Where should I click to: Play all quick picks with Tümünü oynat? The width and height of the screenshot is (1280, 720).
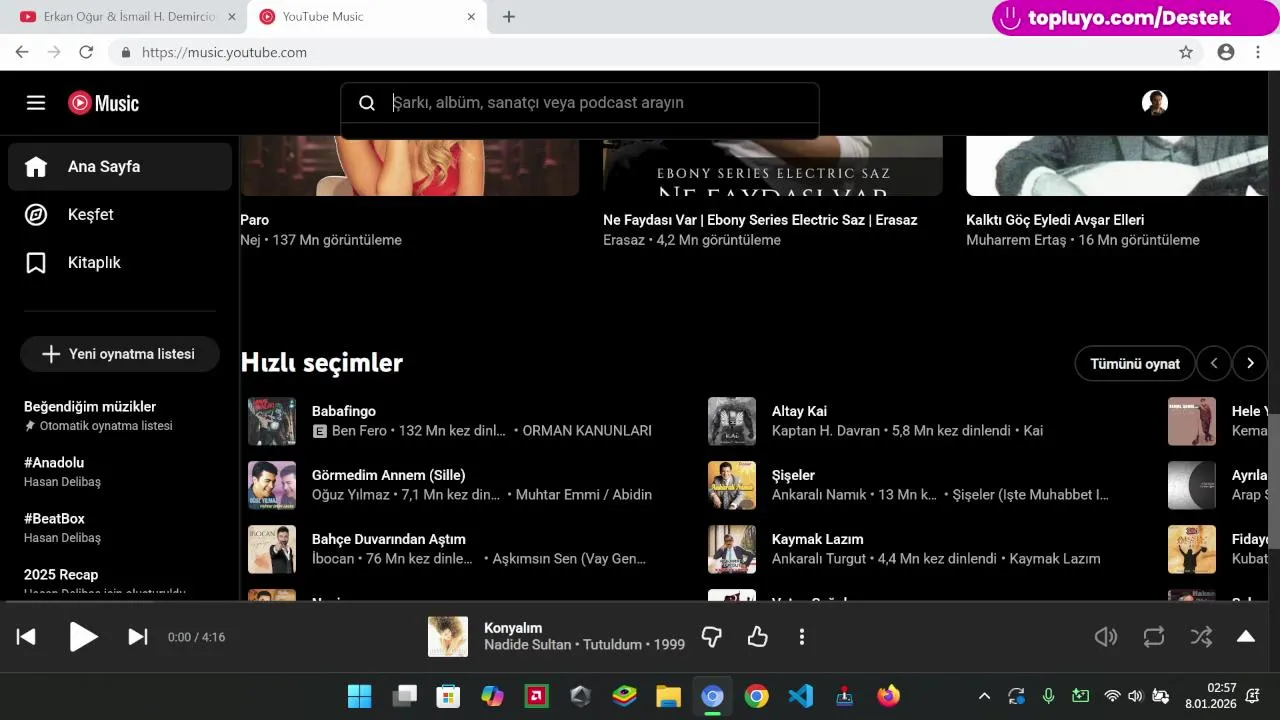click(1135, 364)
